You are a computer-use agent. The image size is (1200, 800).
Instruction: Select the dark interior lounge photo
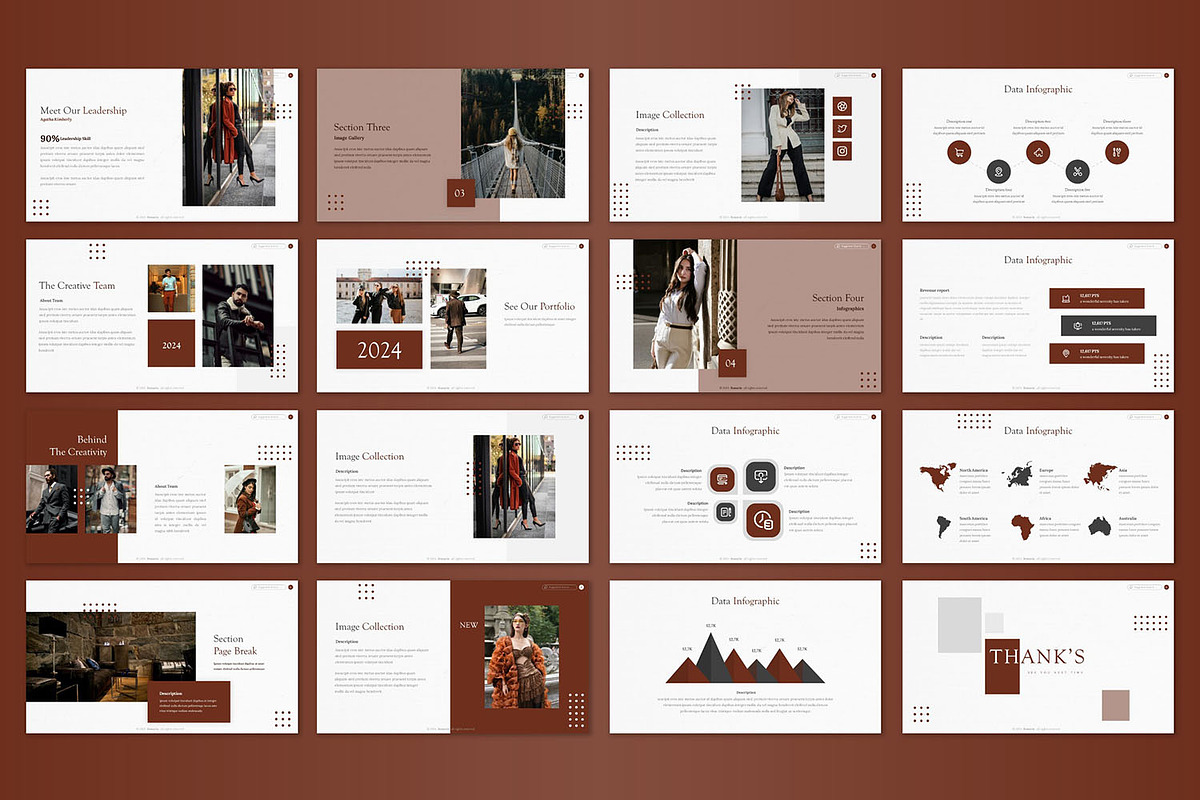tap(110, 657)
